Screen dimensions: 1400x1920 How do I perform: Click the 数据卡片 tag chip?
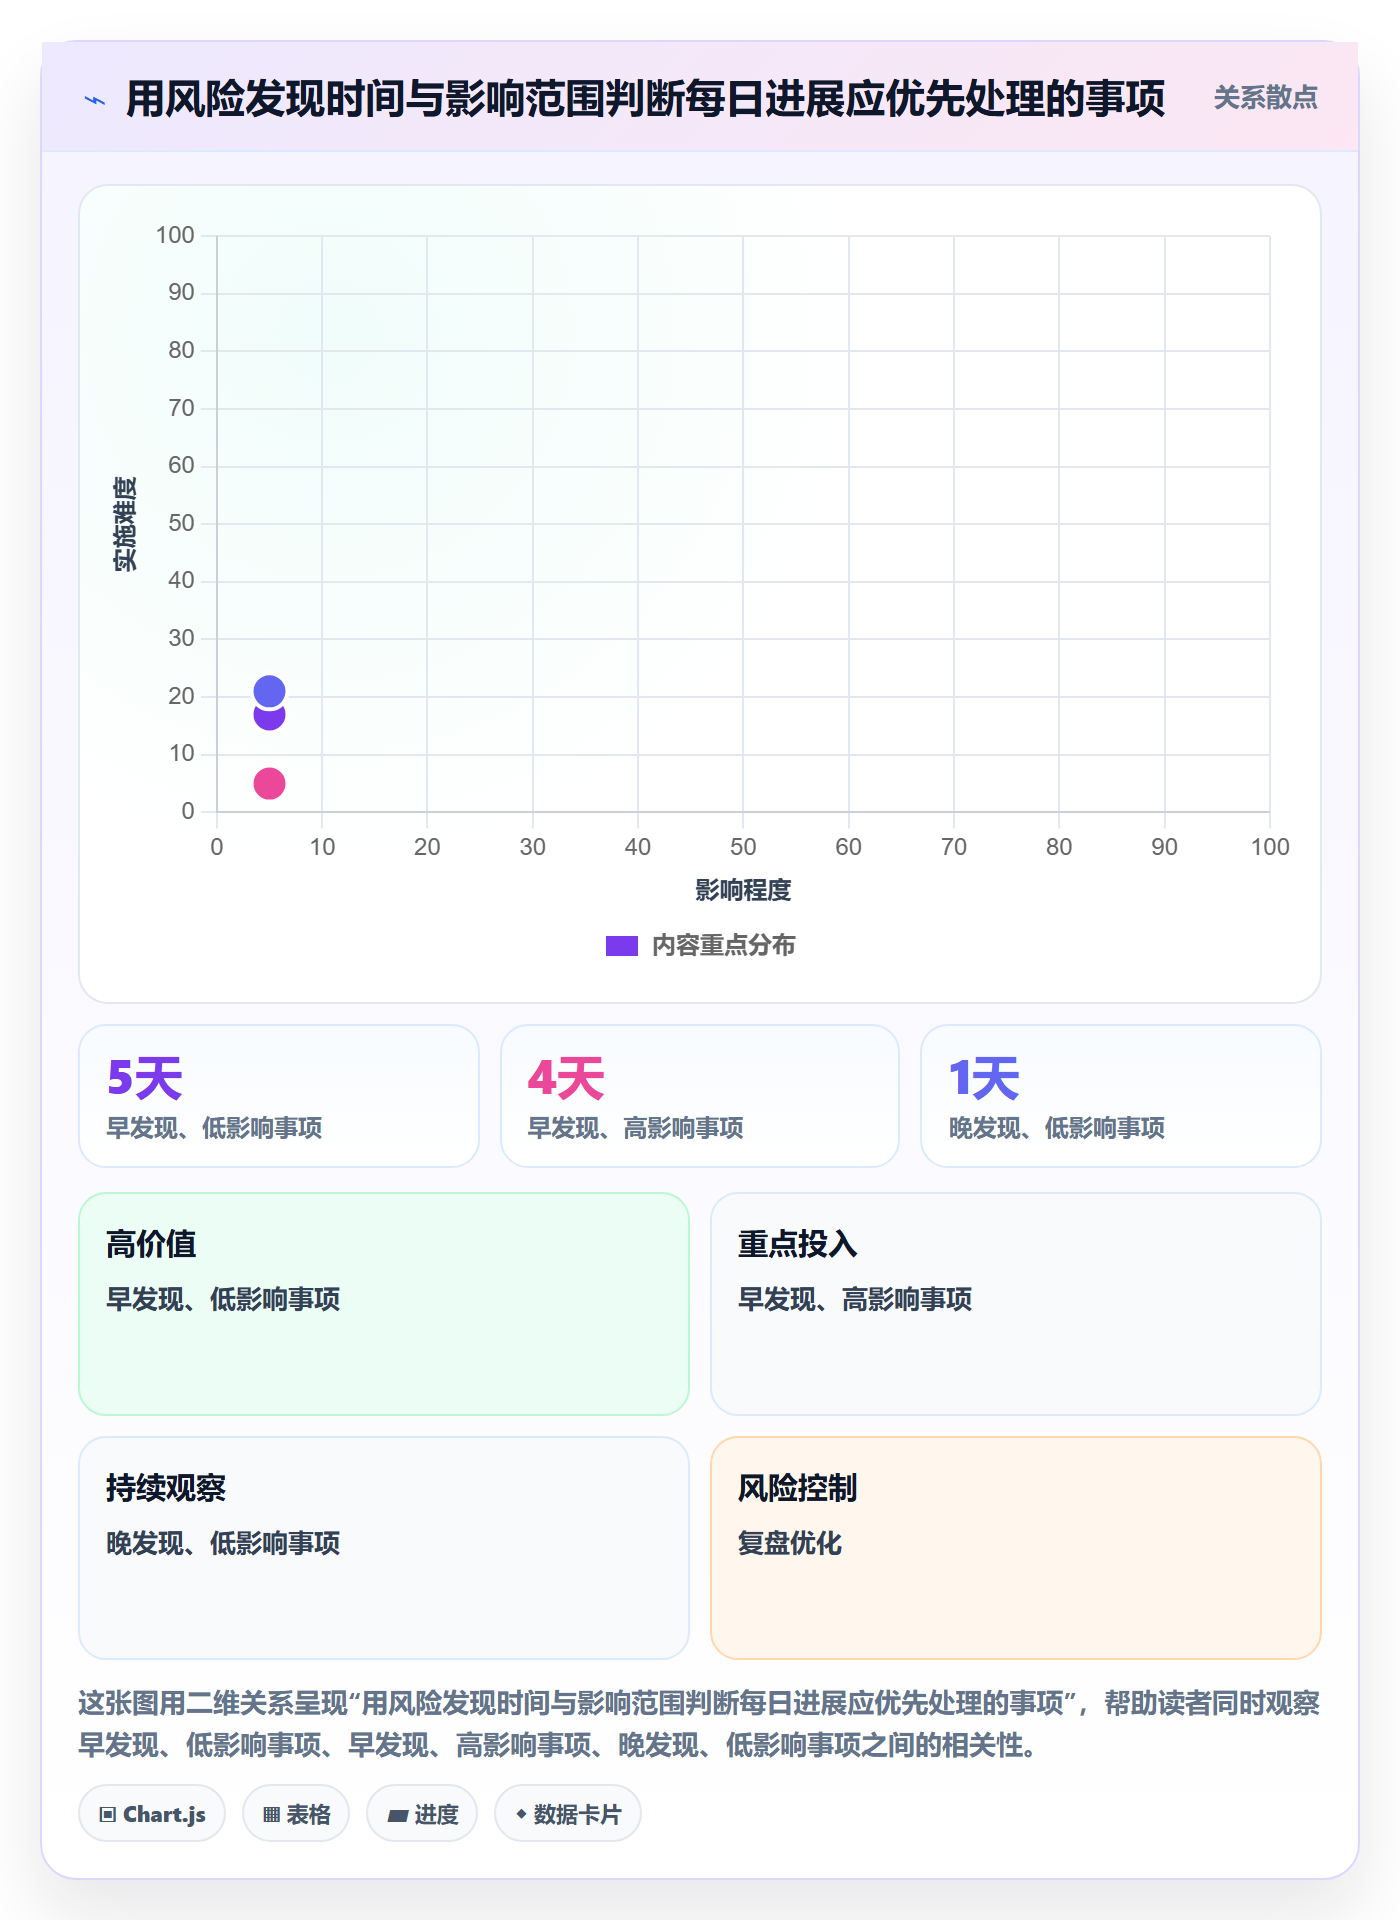pos(568,1814)
